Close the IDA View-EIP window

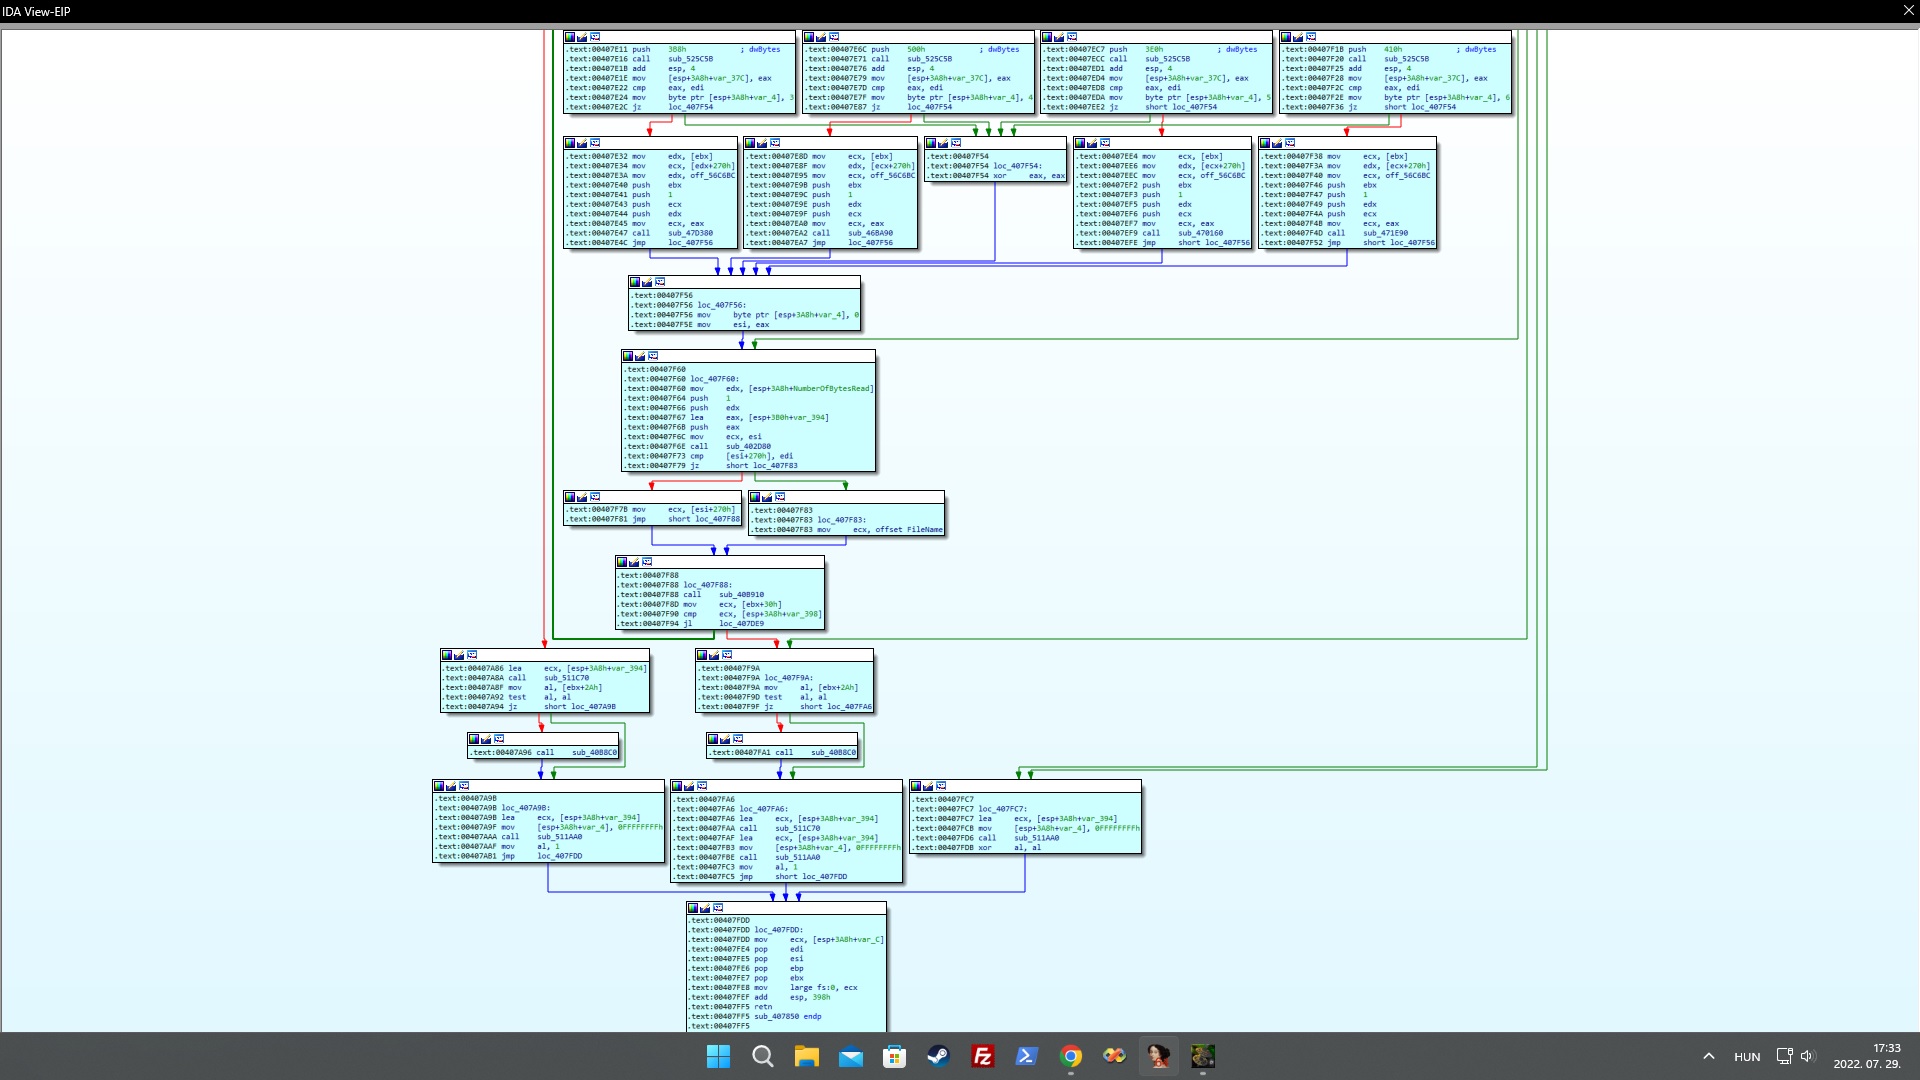click(1908, 11)
